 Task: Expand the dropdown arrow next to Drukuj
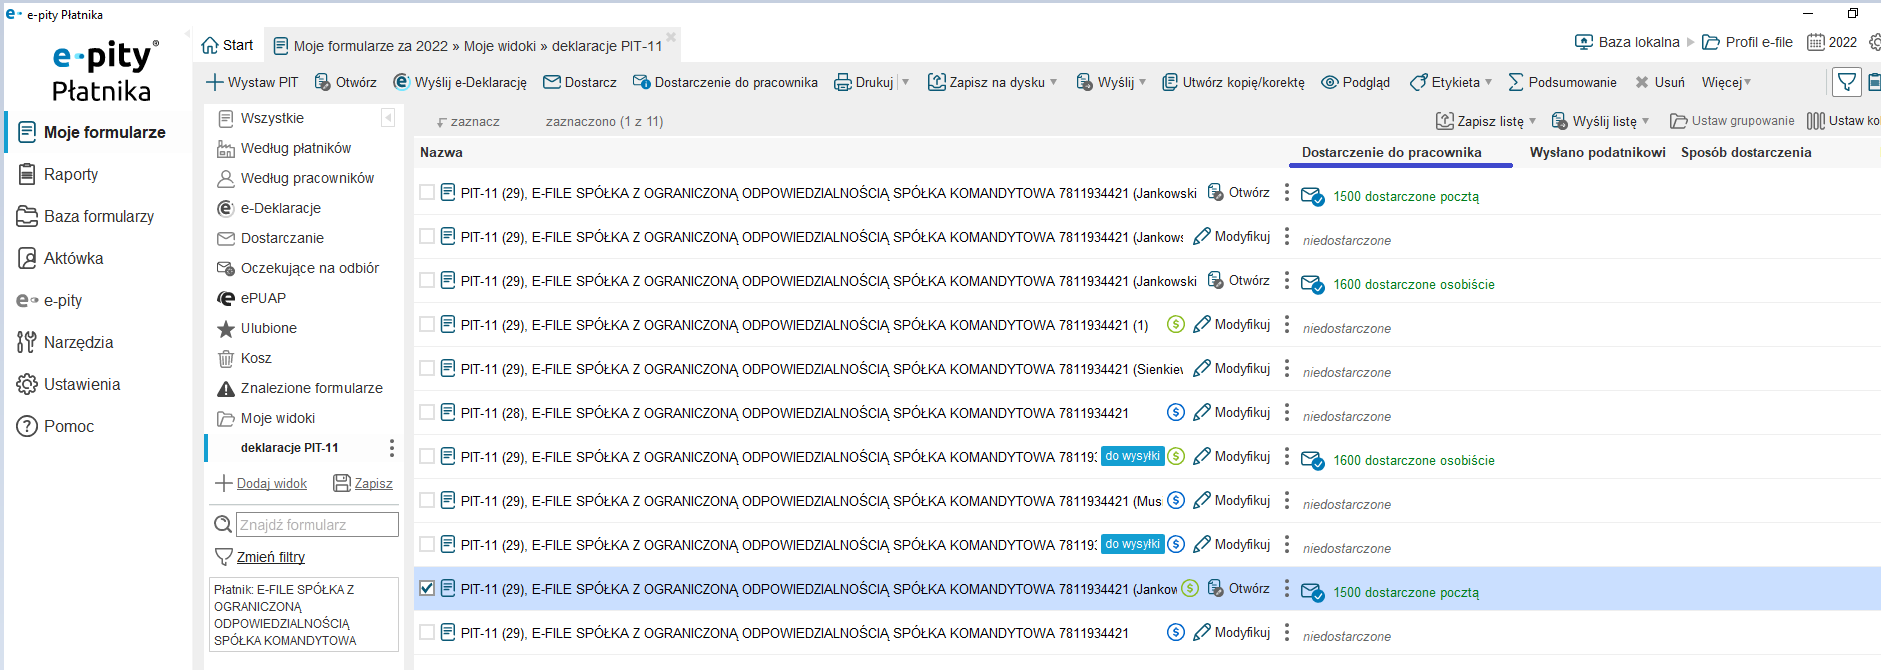coord(906,82)
